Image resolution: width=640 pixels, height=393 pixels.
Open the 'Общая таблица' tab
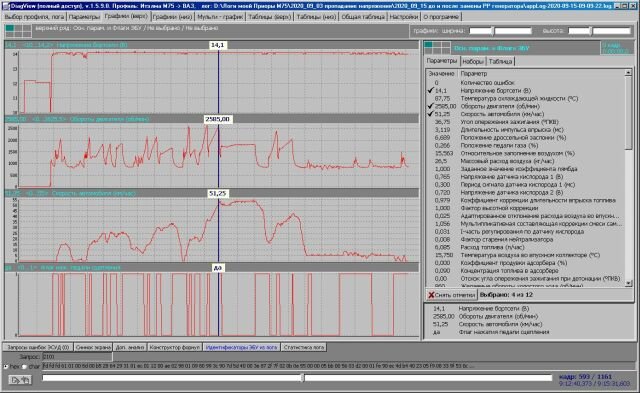tap(363, 17)
